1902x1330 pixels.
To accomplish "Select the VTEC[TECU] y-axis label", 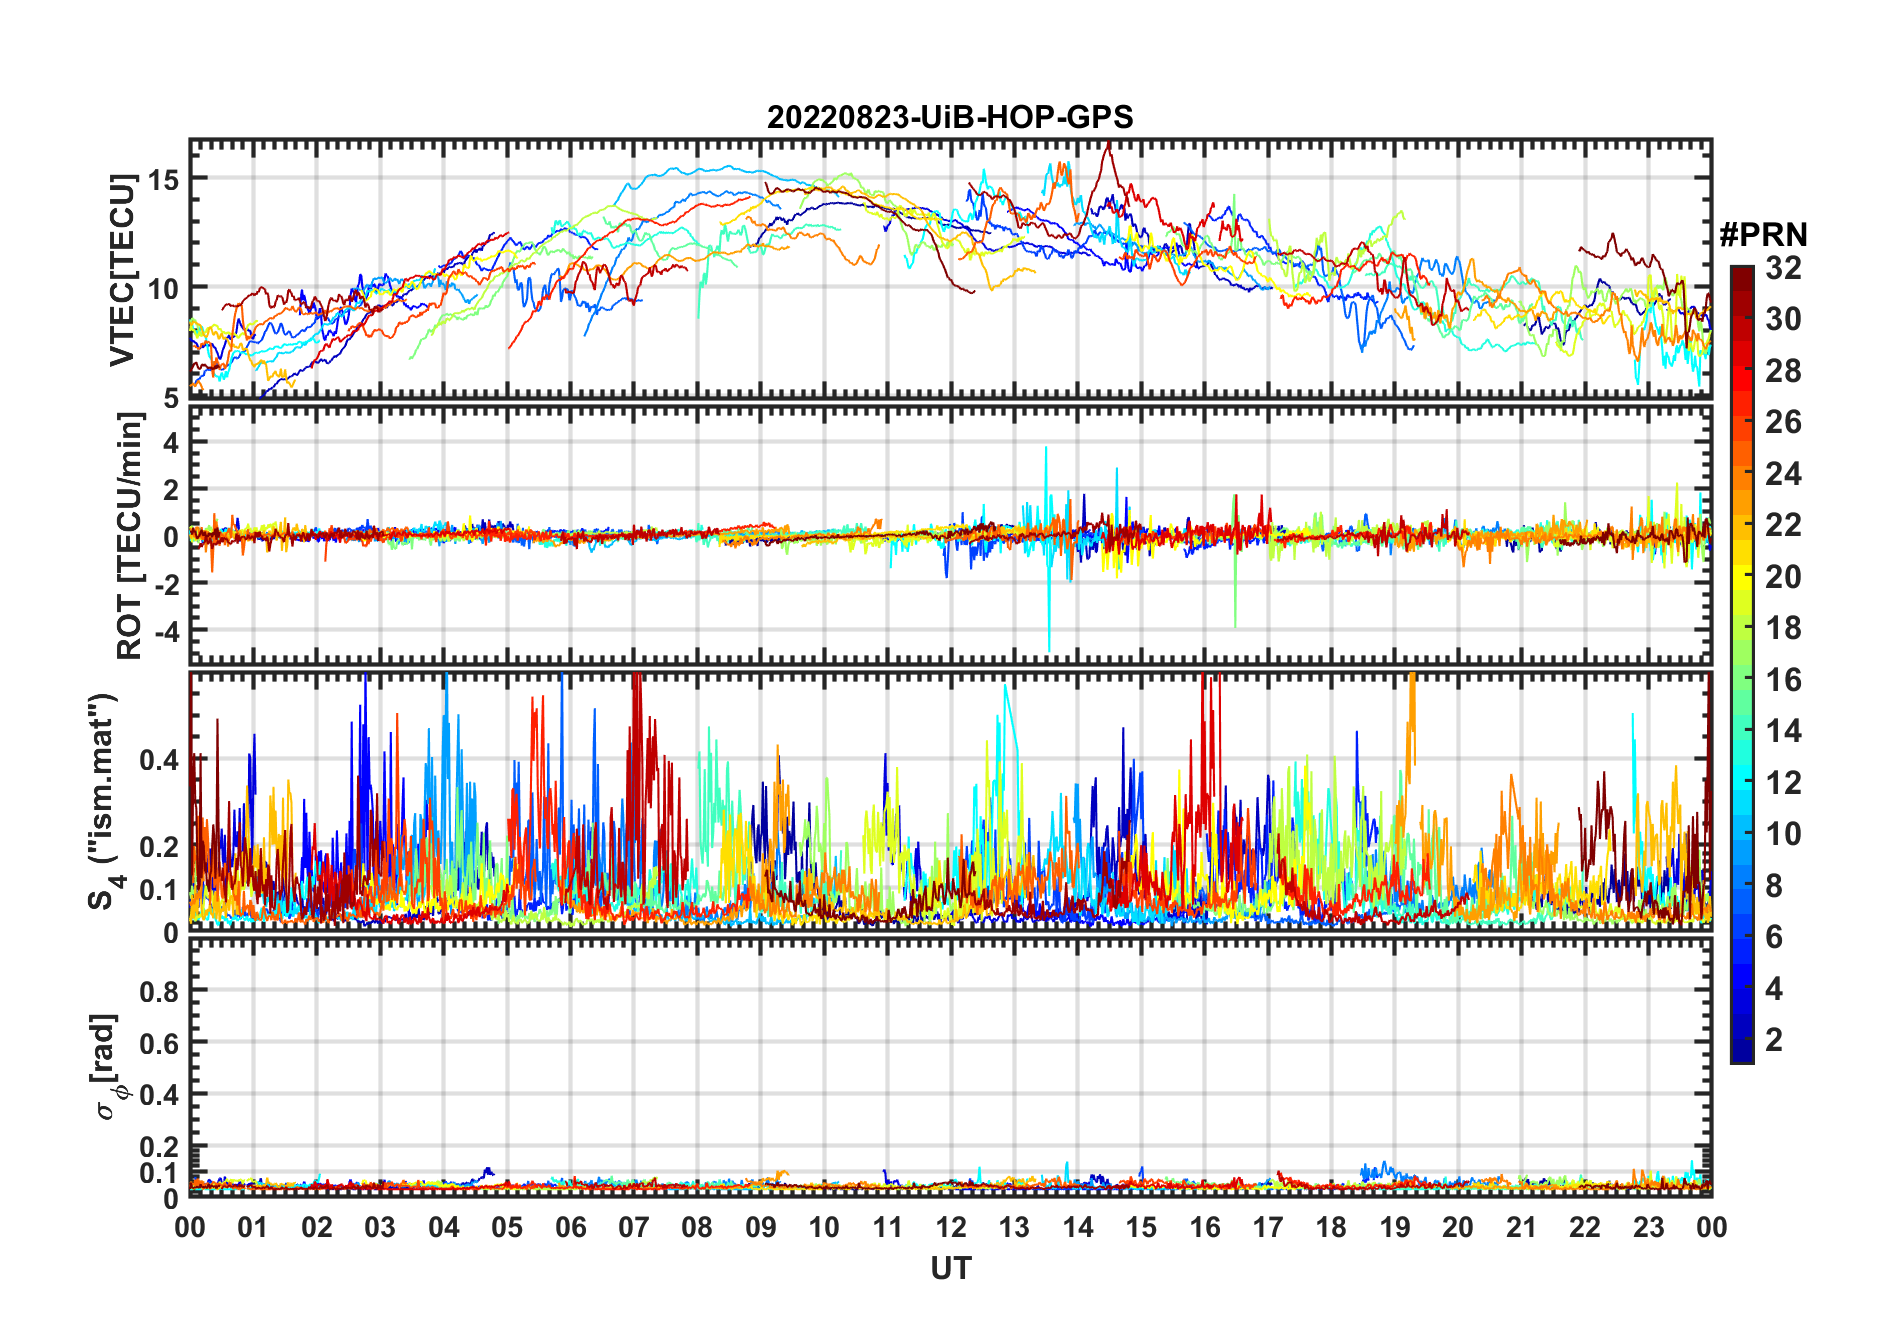I will pyautogui.click(x=123, y=270).
